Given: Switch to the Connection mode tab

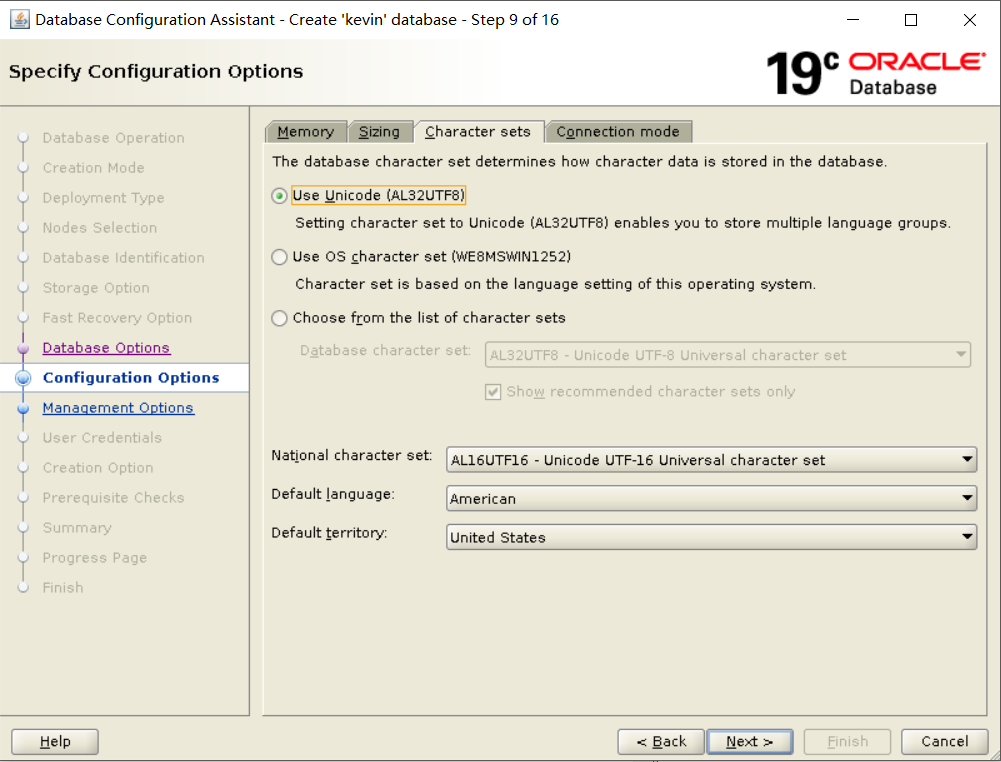Looking at the screenshot, I should 618,131.
